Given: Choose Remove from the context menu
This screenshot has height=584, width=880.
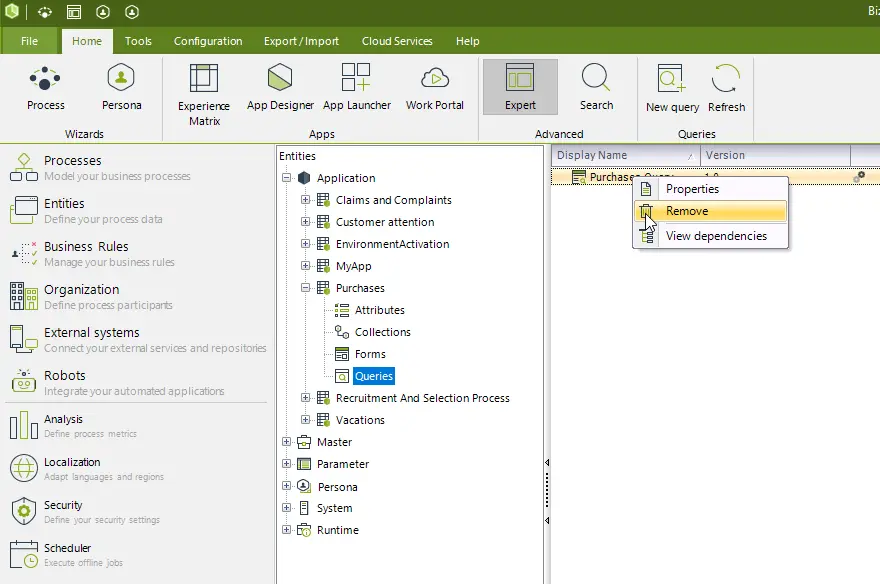Looking at the screenshot, I should point(711,211).
